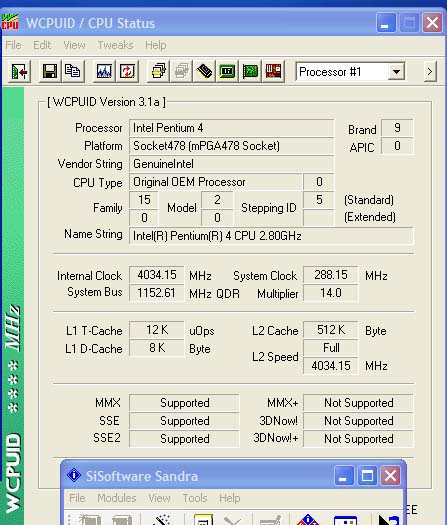Click the exit door toolbar icon
447x525 pixels.
(19, 71)
